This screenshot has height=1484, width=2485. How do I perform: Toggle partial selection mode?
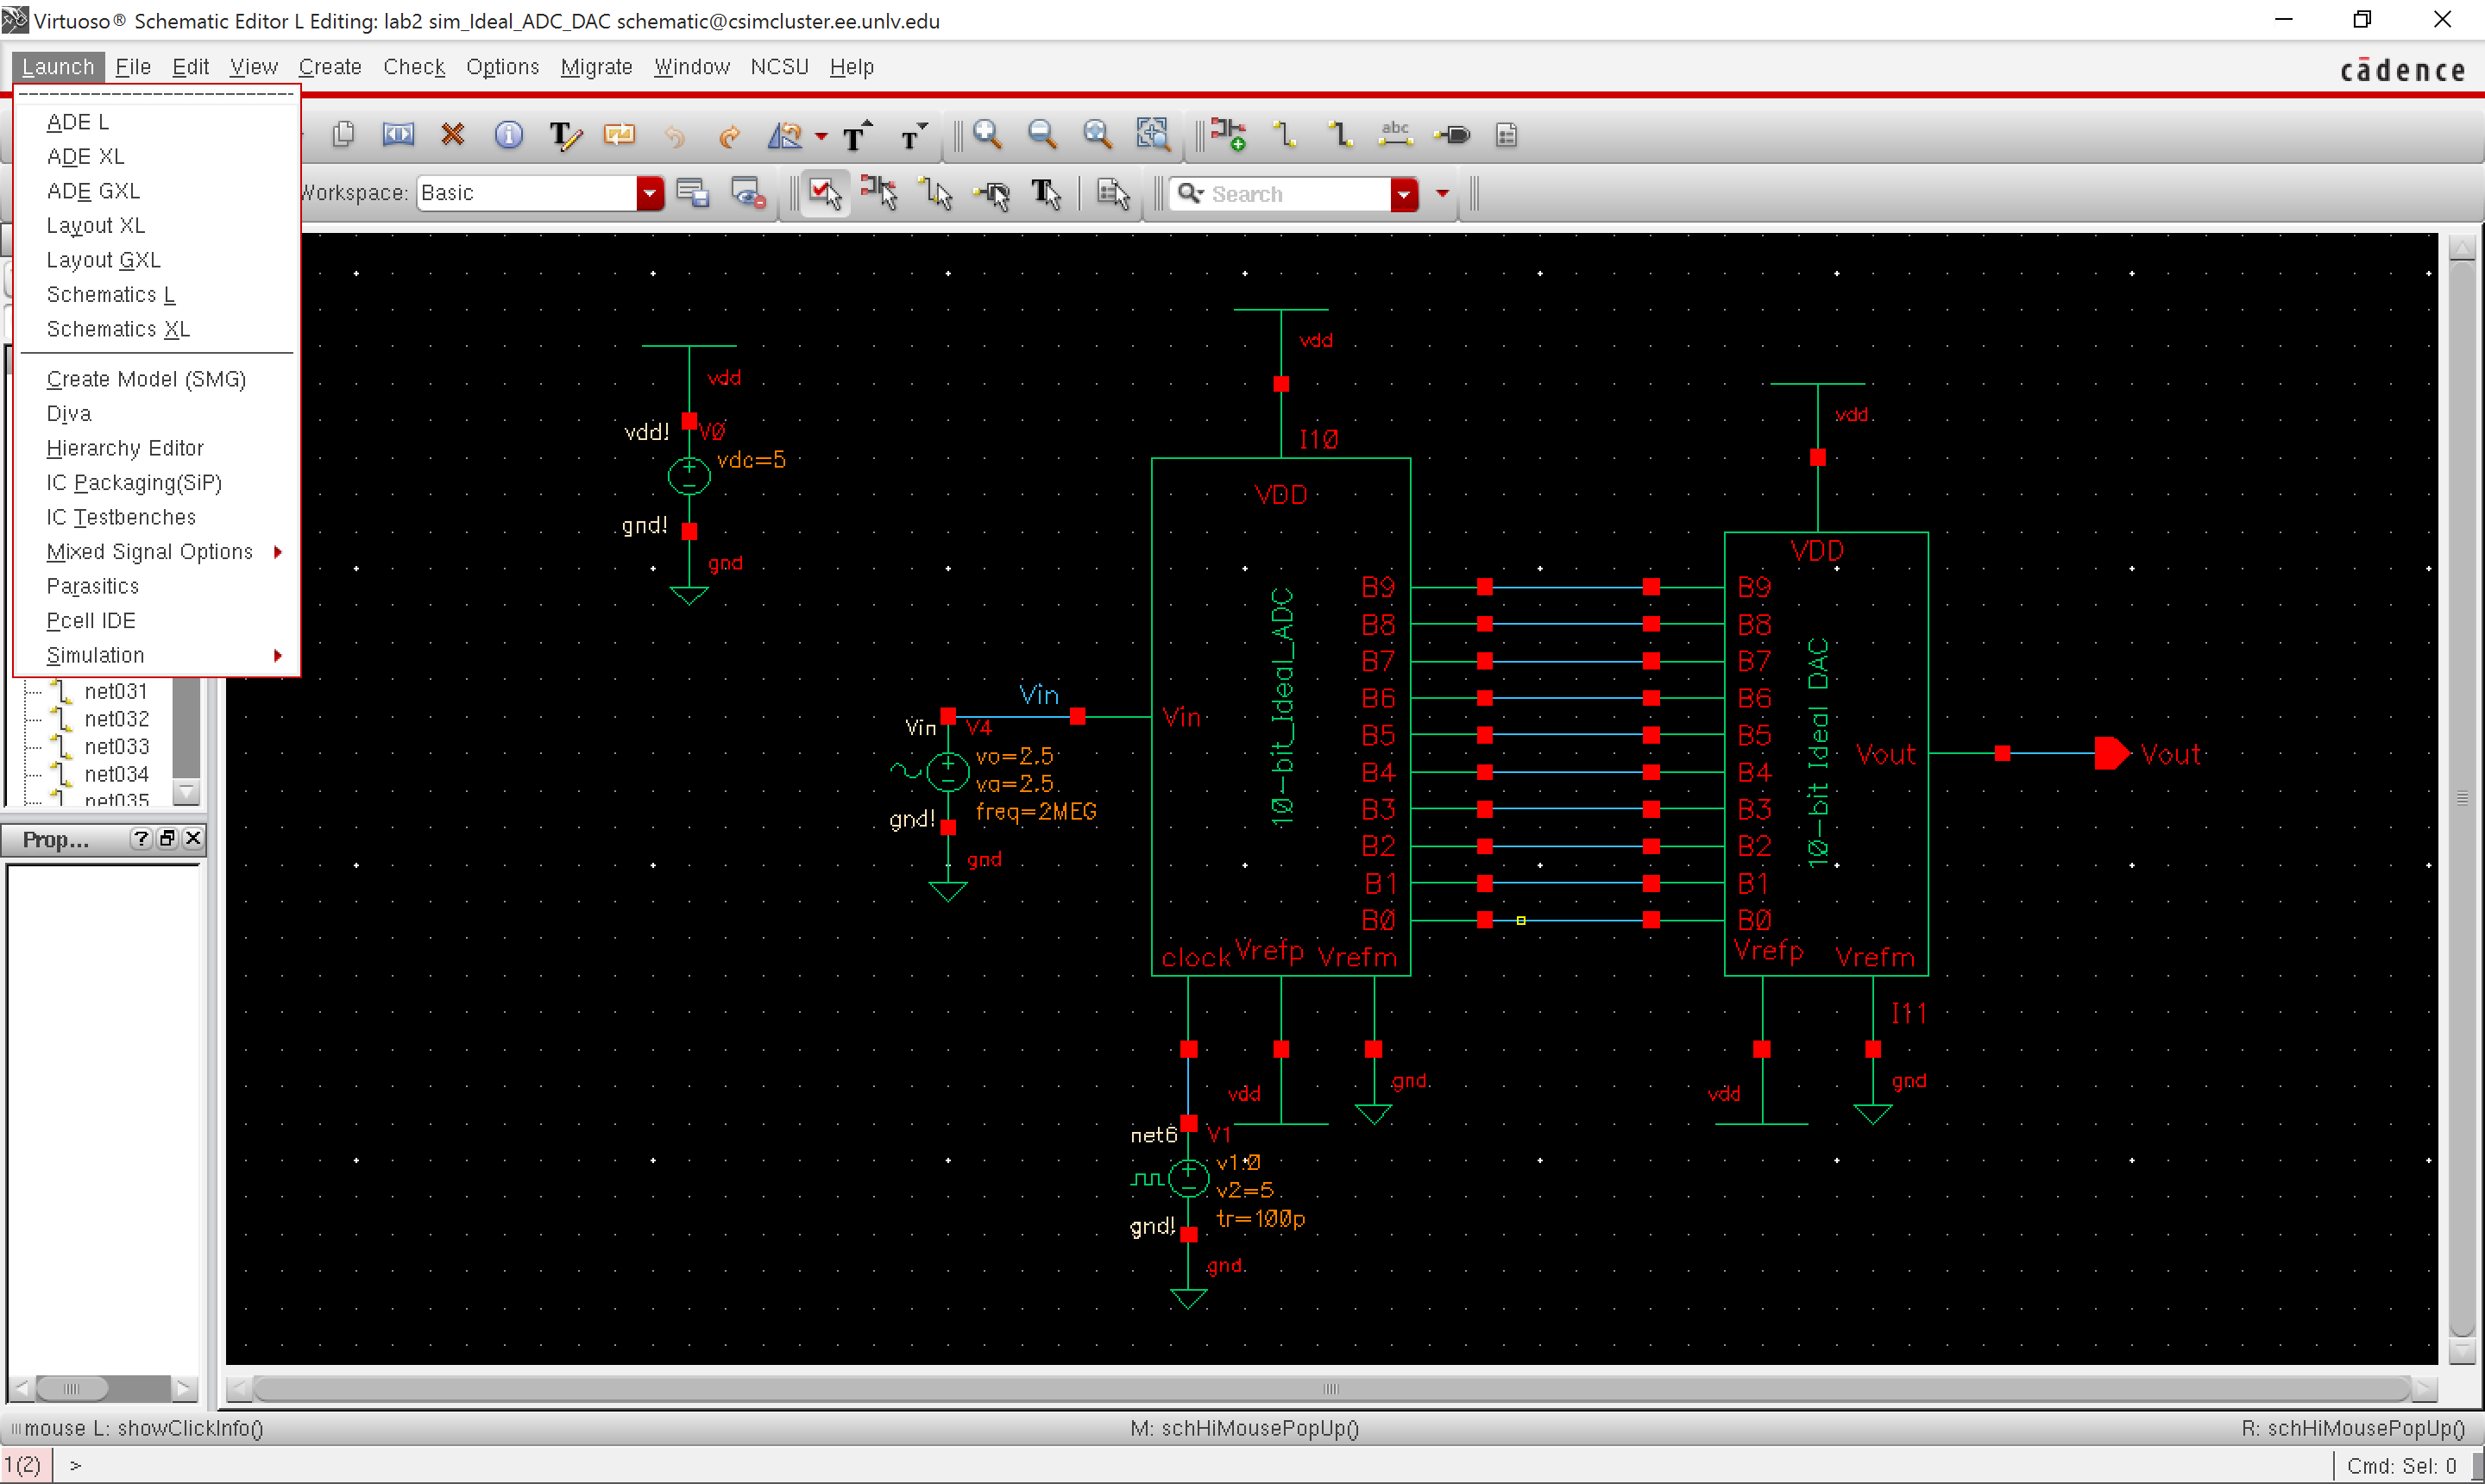click(878, 193)
